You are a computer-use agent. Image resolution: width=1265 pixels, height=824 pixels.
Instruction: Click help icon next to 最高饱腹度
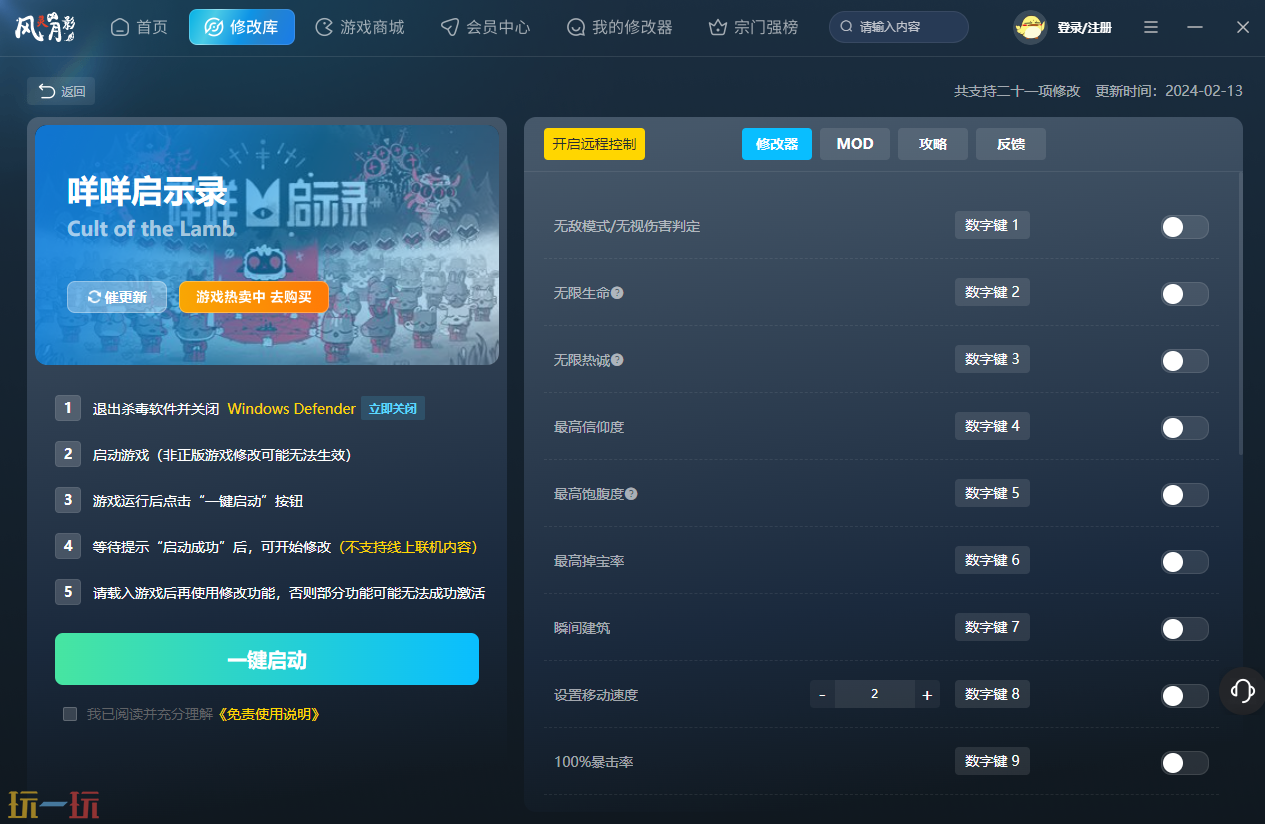tap(631, 494)
